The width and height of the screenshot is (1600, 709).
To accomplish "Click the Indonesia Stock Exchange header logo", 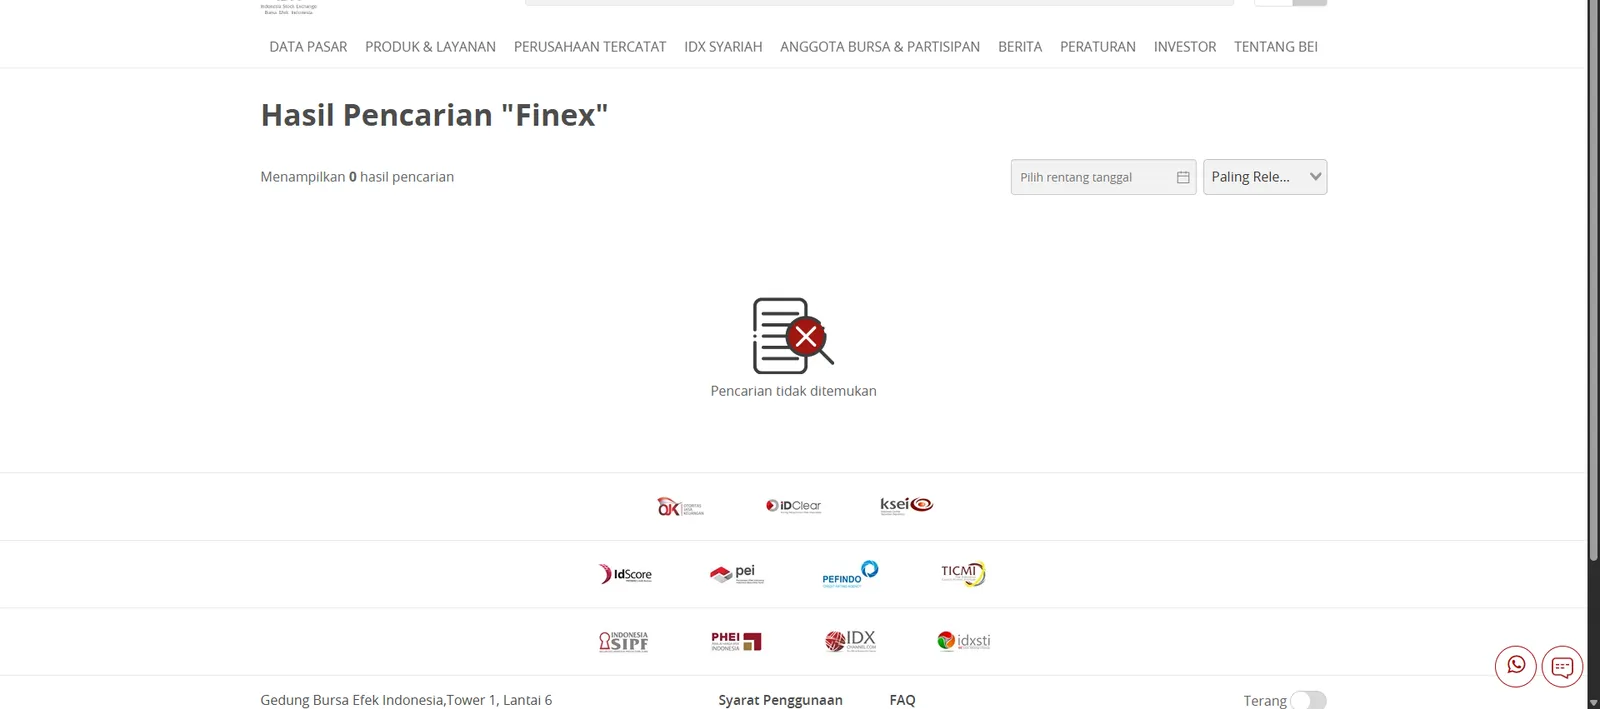I will (289, 8).
